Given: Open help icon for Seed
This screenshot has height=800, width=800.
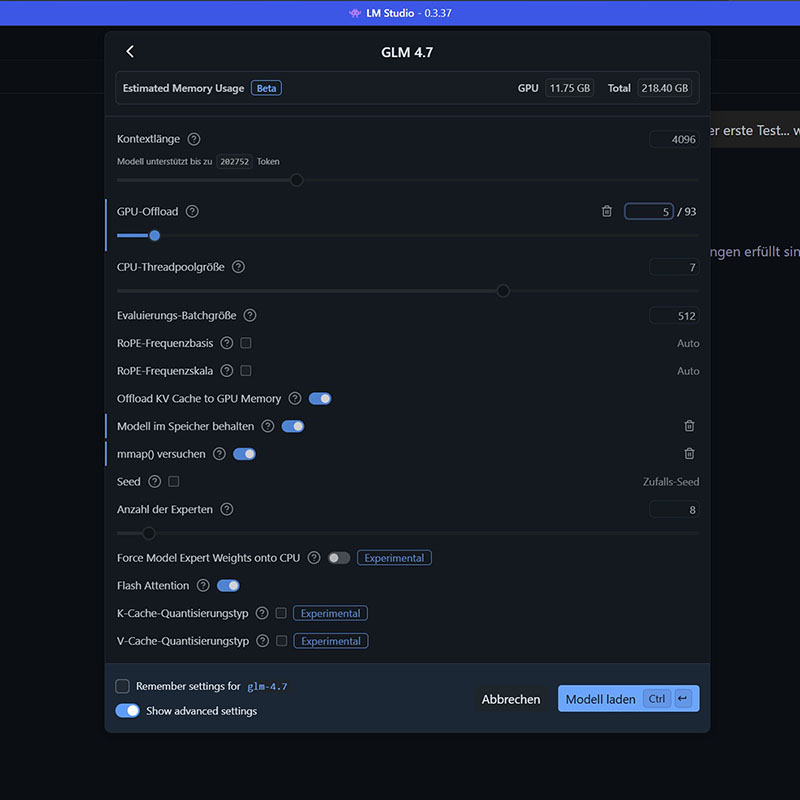Looking at the screenshot, I should pos(154,481).
